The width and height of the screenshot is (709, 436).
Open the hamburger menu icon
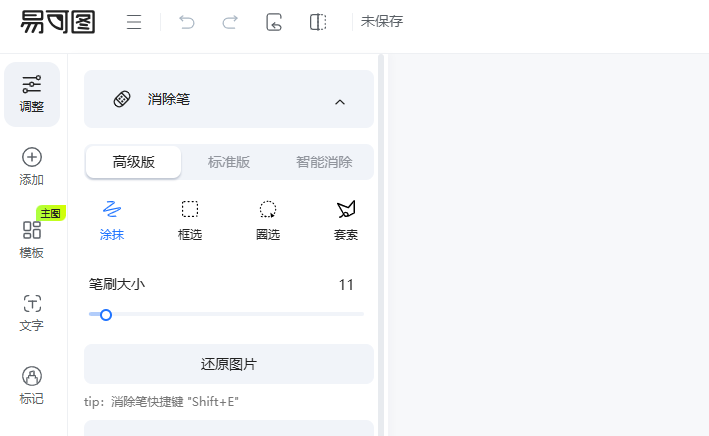tap(134, 22)
